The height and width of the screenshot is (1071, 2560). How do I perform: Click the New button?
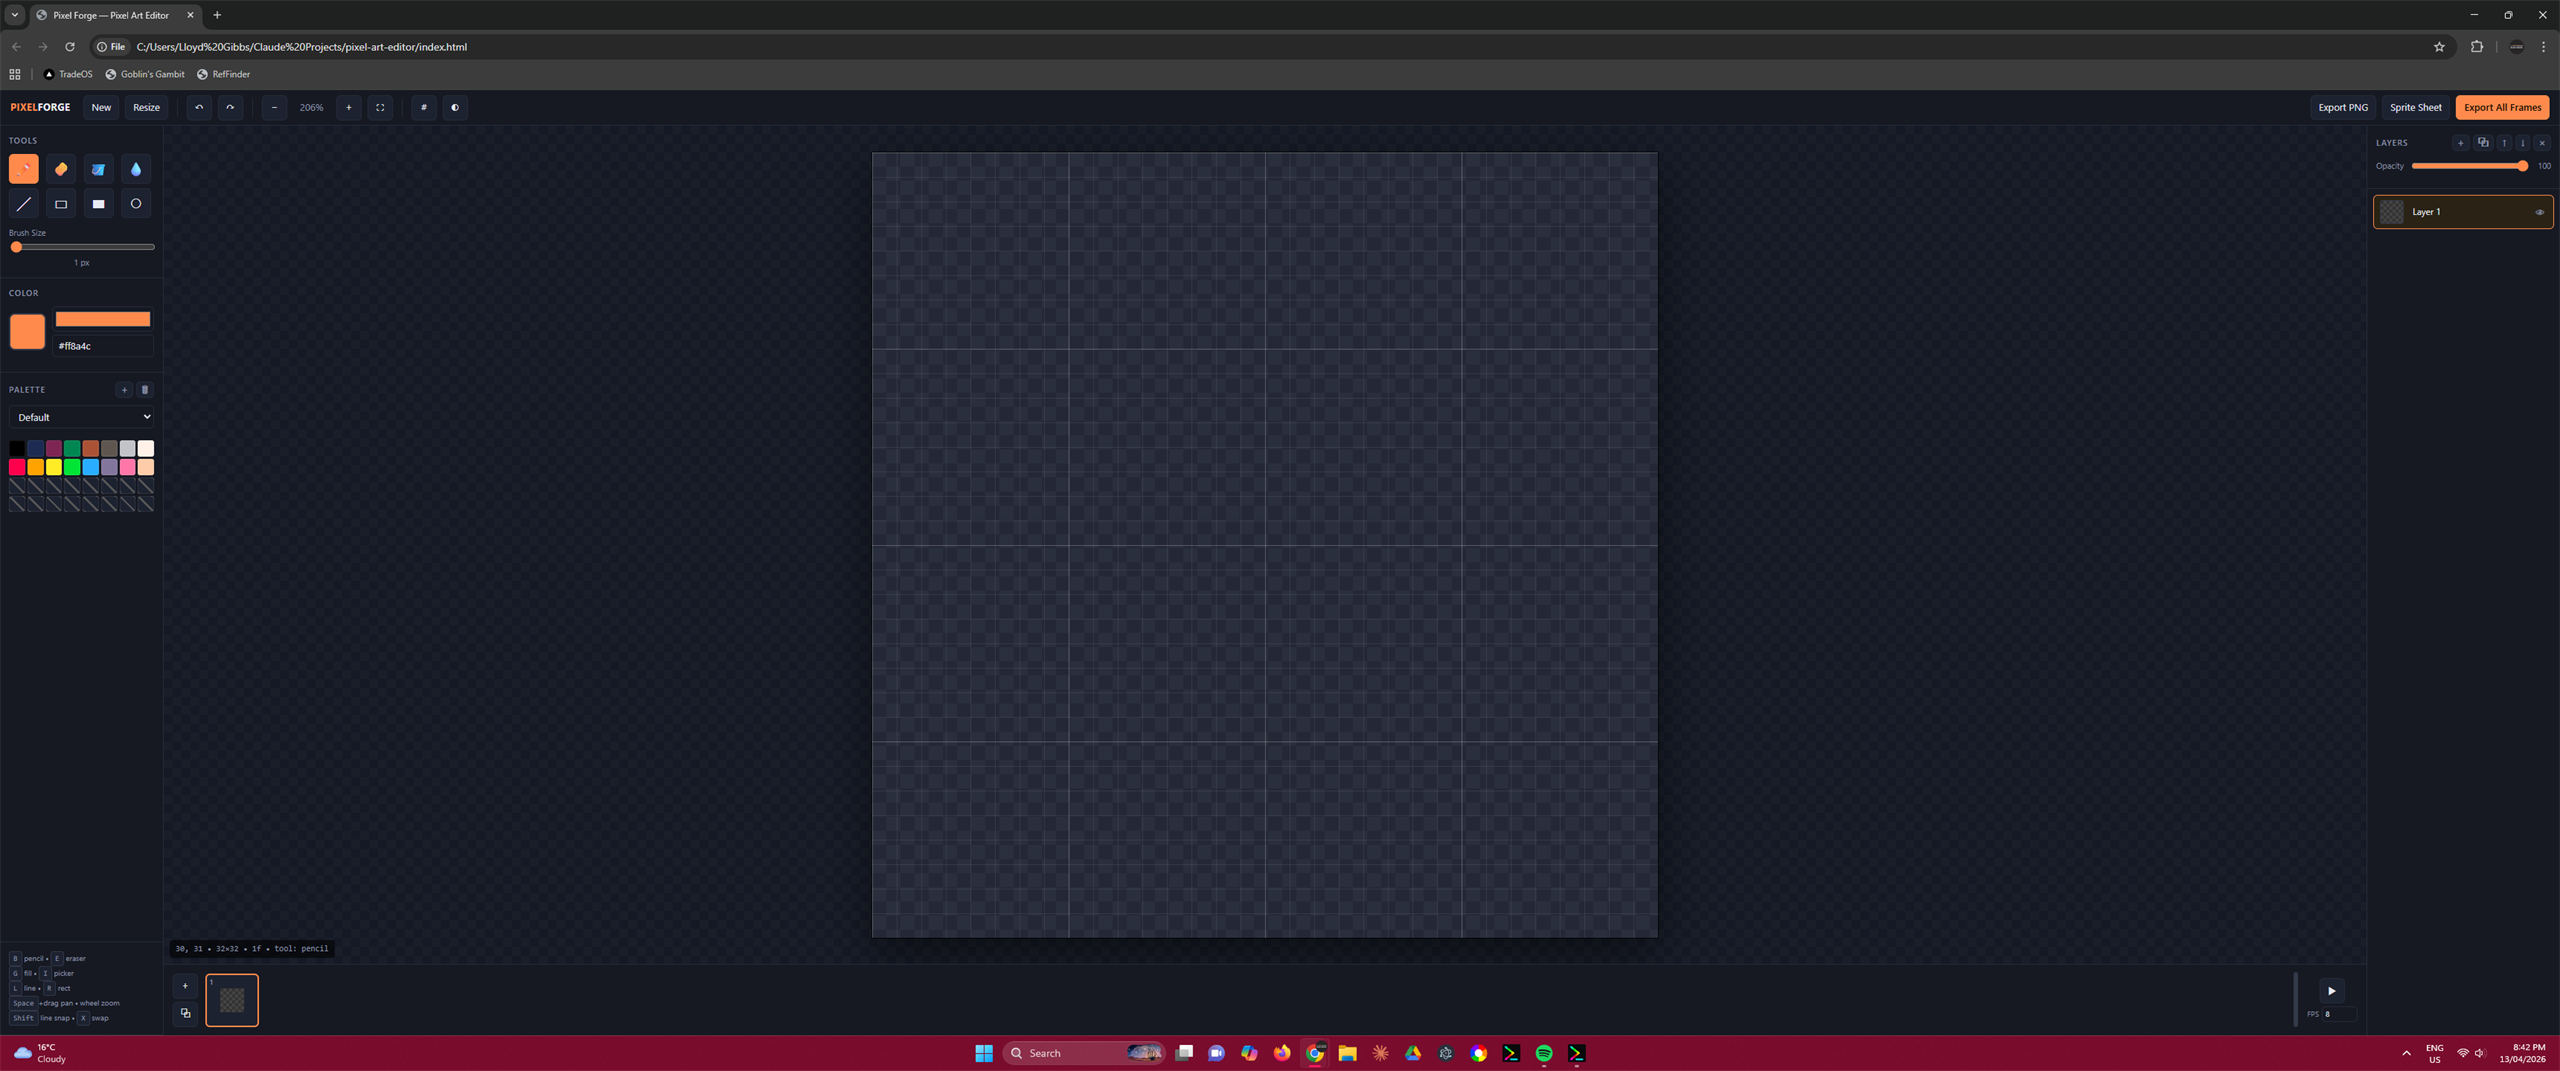point(101,107)
